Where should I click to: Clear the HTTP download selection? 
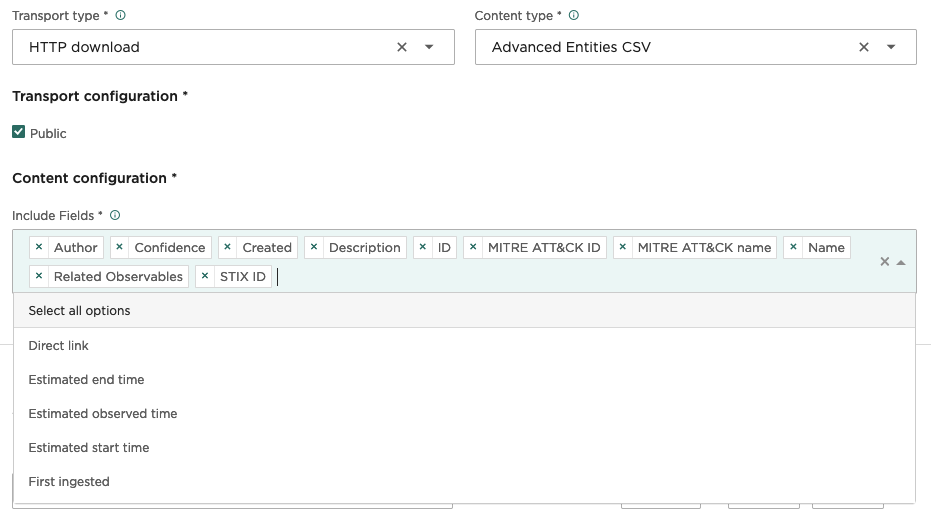[402, 47]
